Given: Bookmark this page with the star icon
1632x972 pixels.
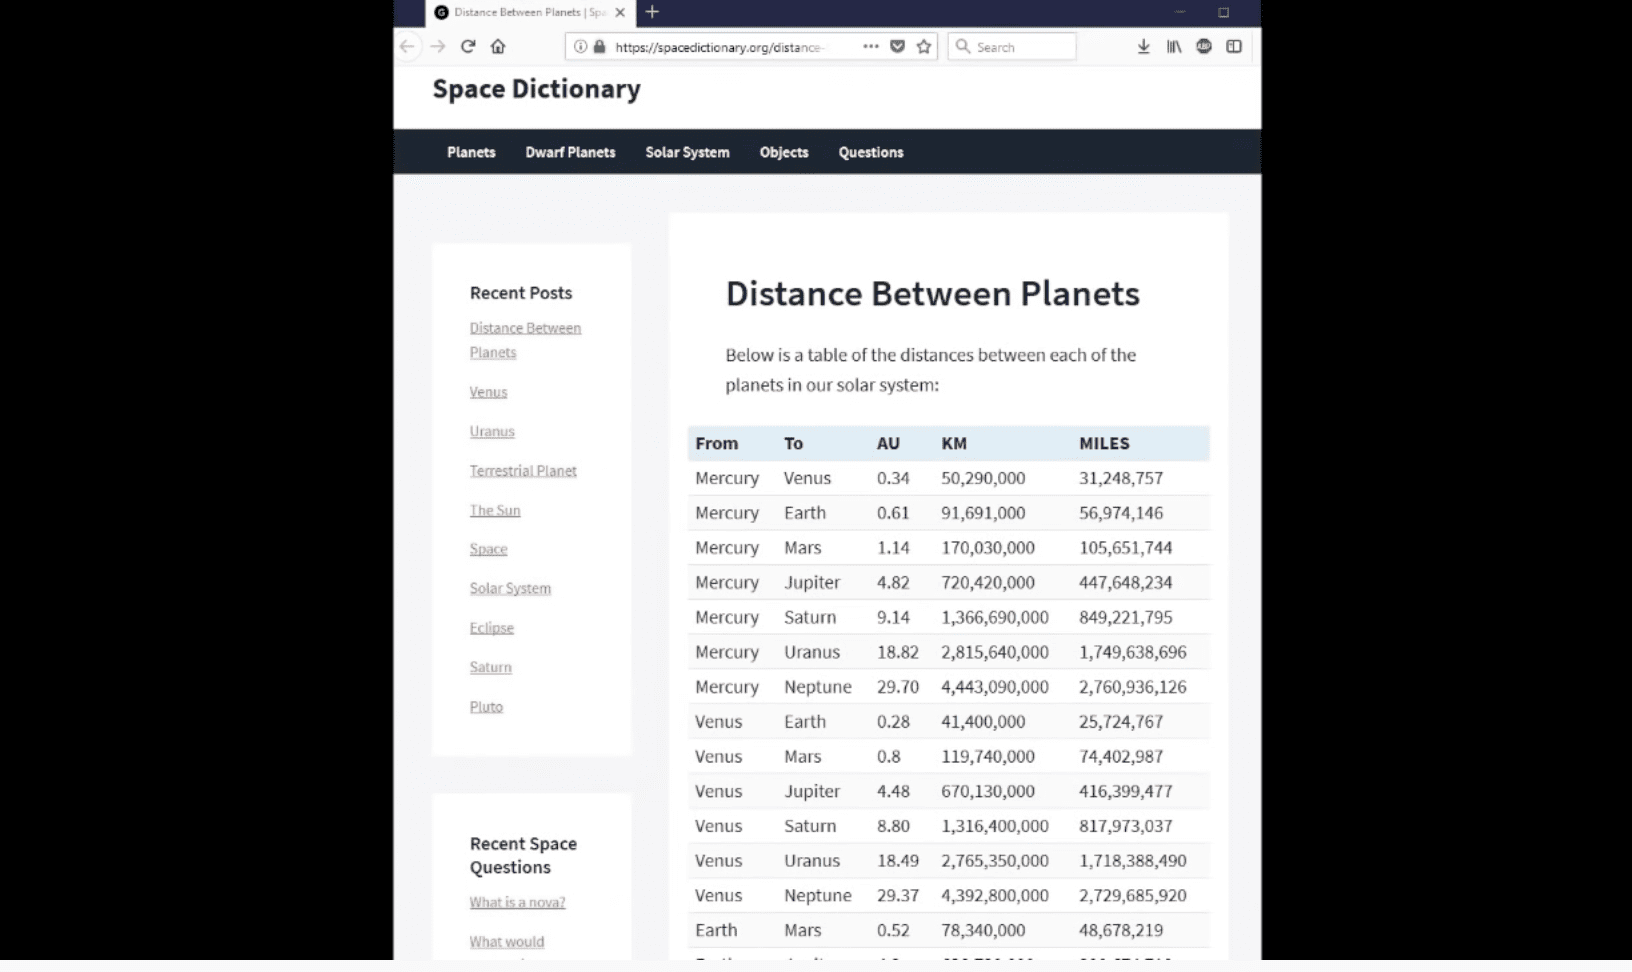Looking at the screenshot, I should coord(924,46).
